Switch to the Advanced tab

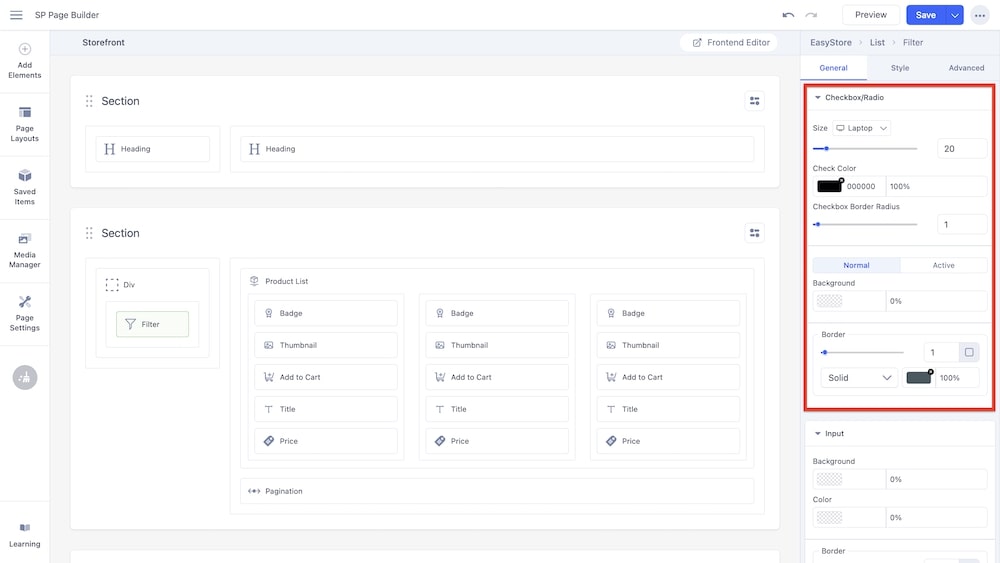click(x=966, y=68)
